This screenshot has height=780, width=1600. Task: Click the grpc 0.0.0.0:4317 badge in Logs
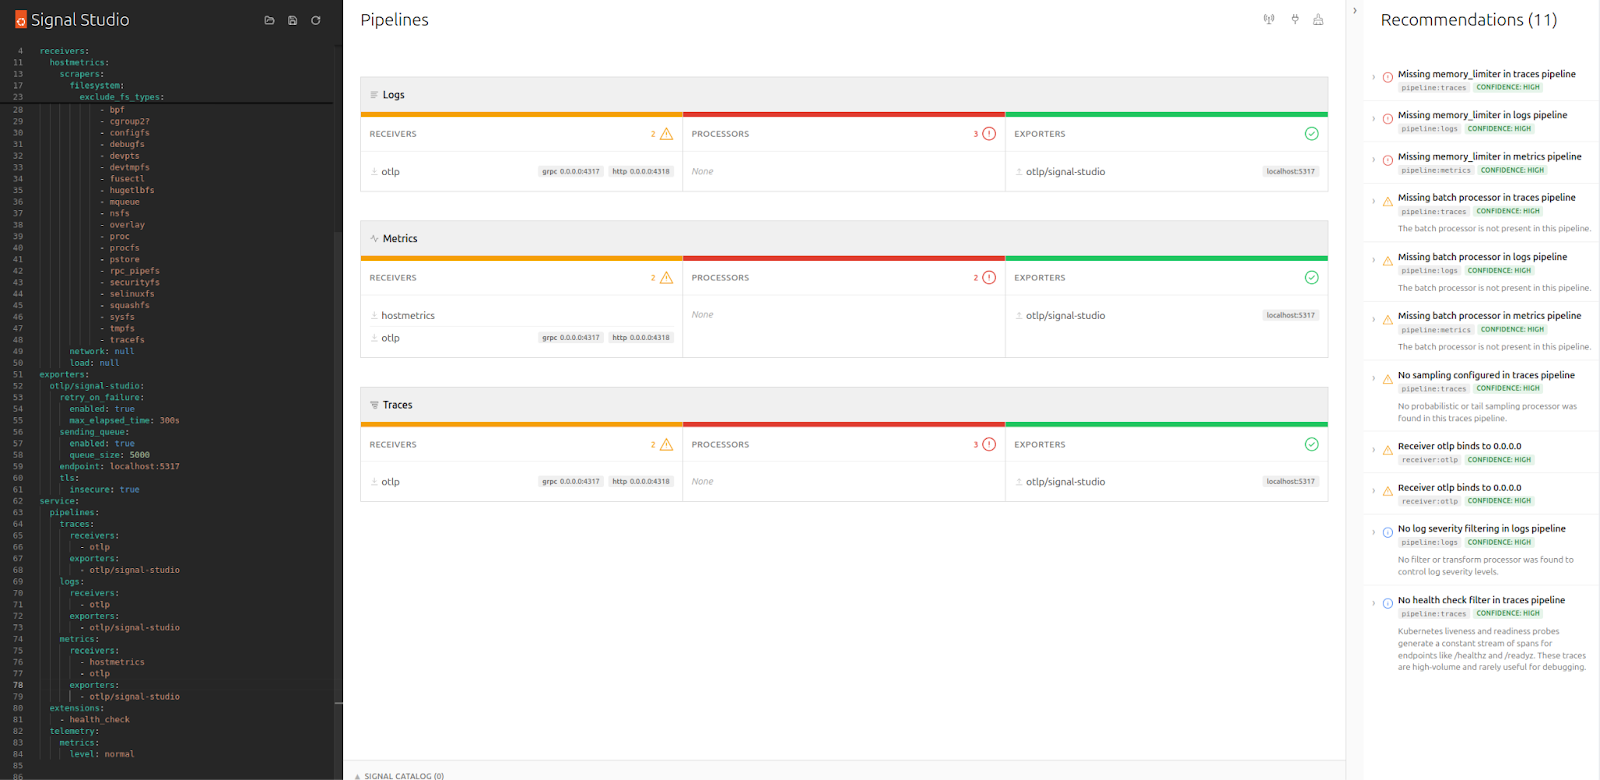pyautogui.click(x=571, y=172)
